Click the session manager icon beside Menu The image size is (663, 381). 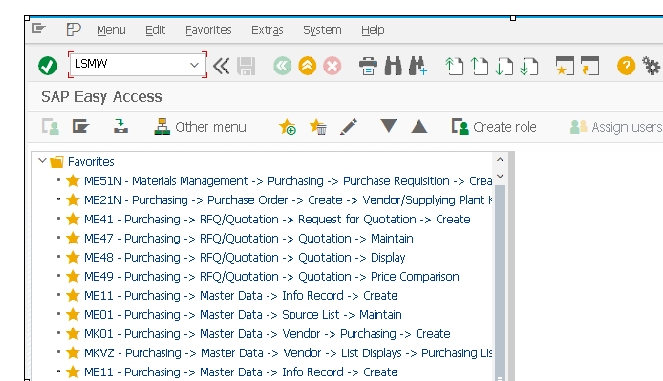click(x=73, y=30)
